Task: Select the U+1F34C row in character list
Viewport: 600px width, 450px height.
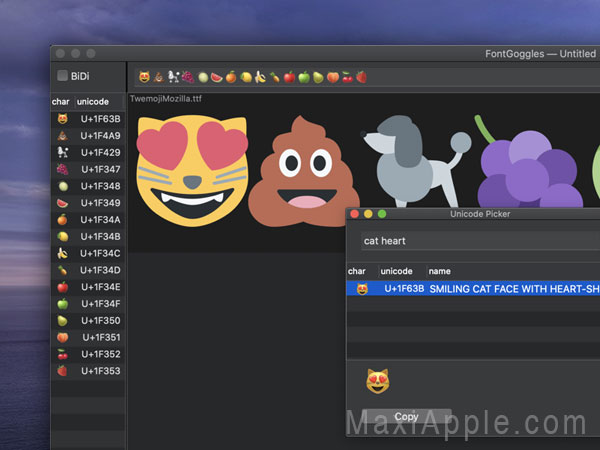Action: [x=88, y=253]
